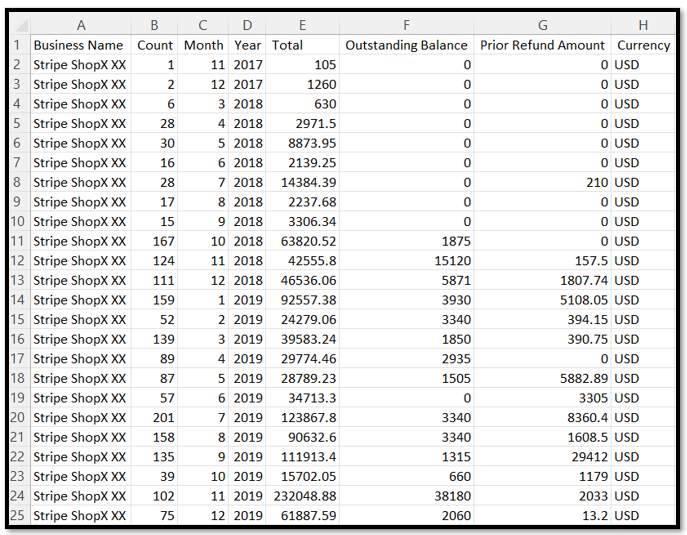This screenshot has height=535, width=687.
Task: Select column F header
Action: tap(406, 25)
